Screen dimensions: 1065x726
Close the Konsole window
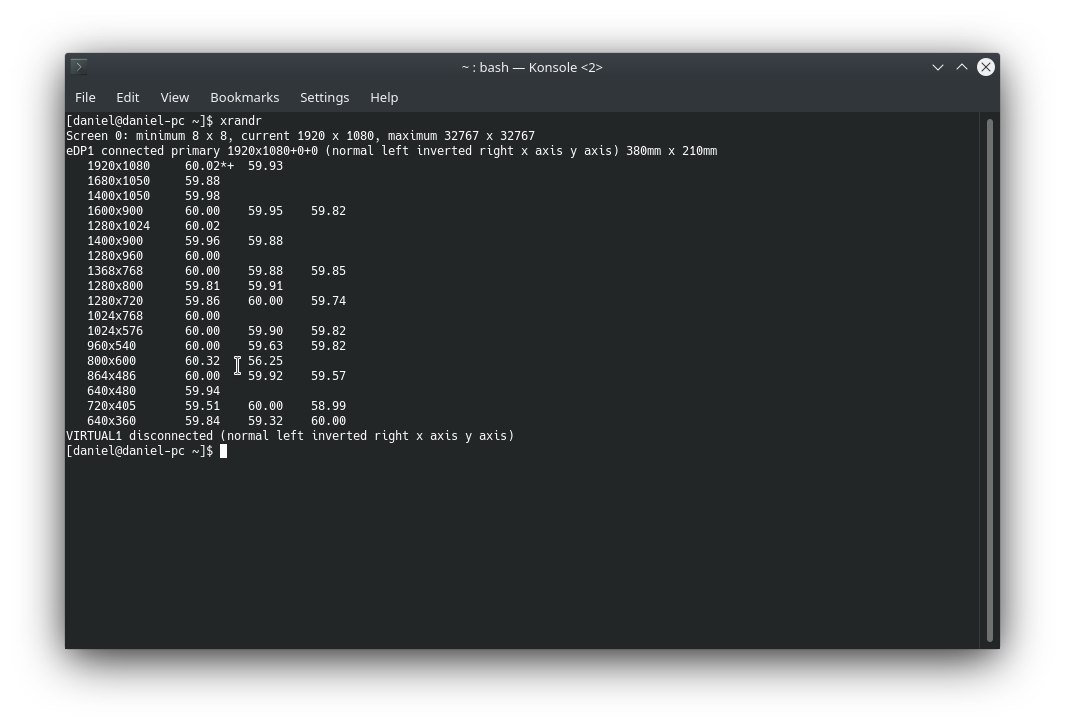click(986, 67)
